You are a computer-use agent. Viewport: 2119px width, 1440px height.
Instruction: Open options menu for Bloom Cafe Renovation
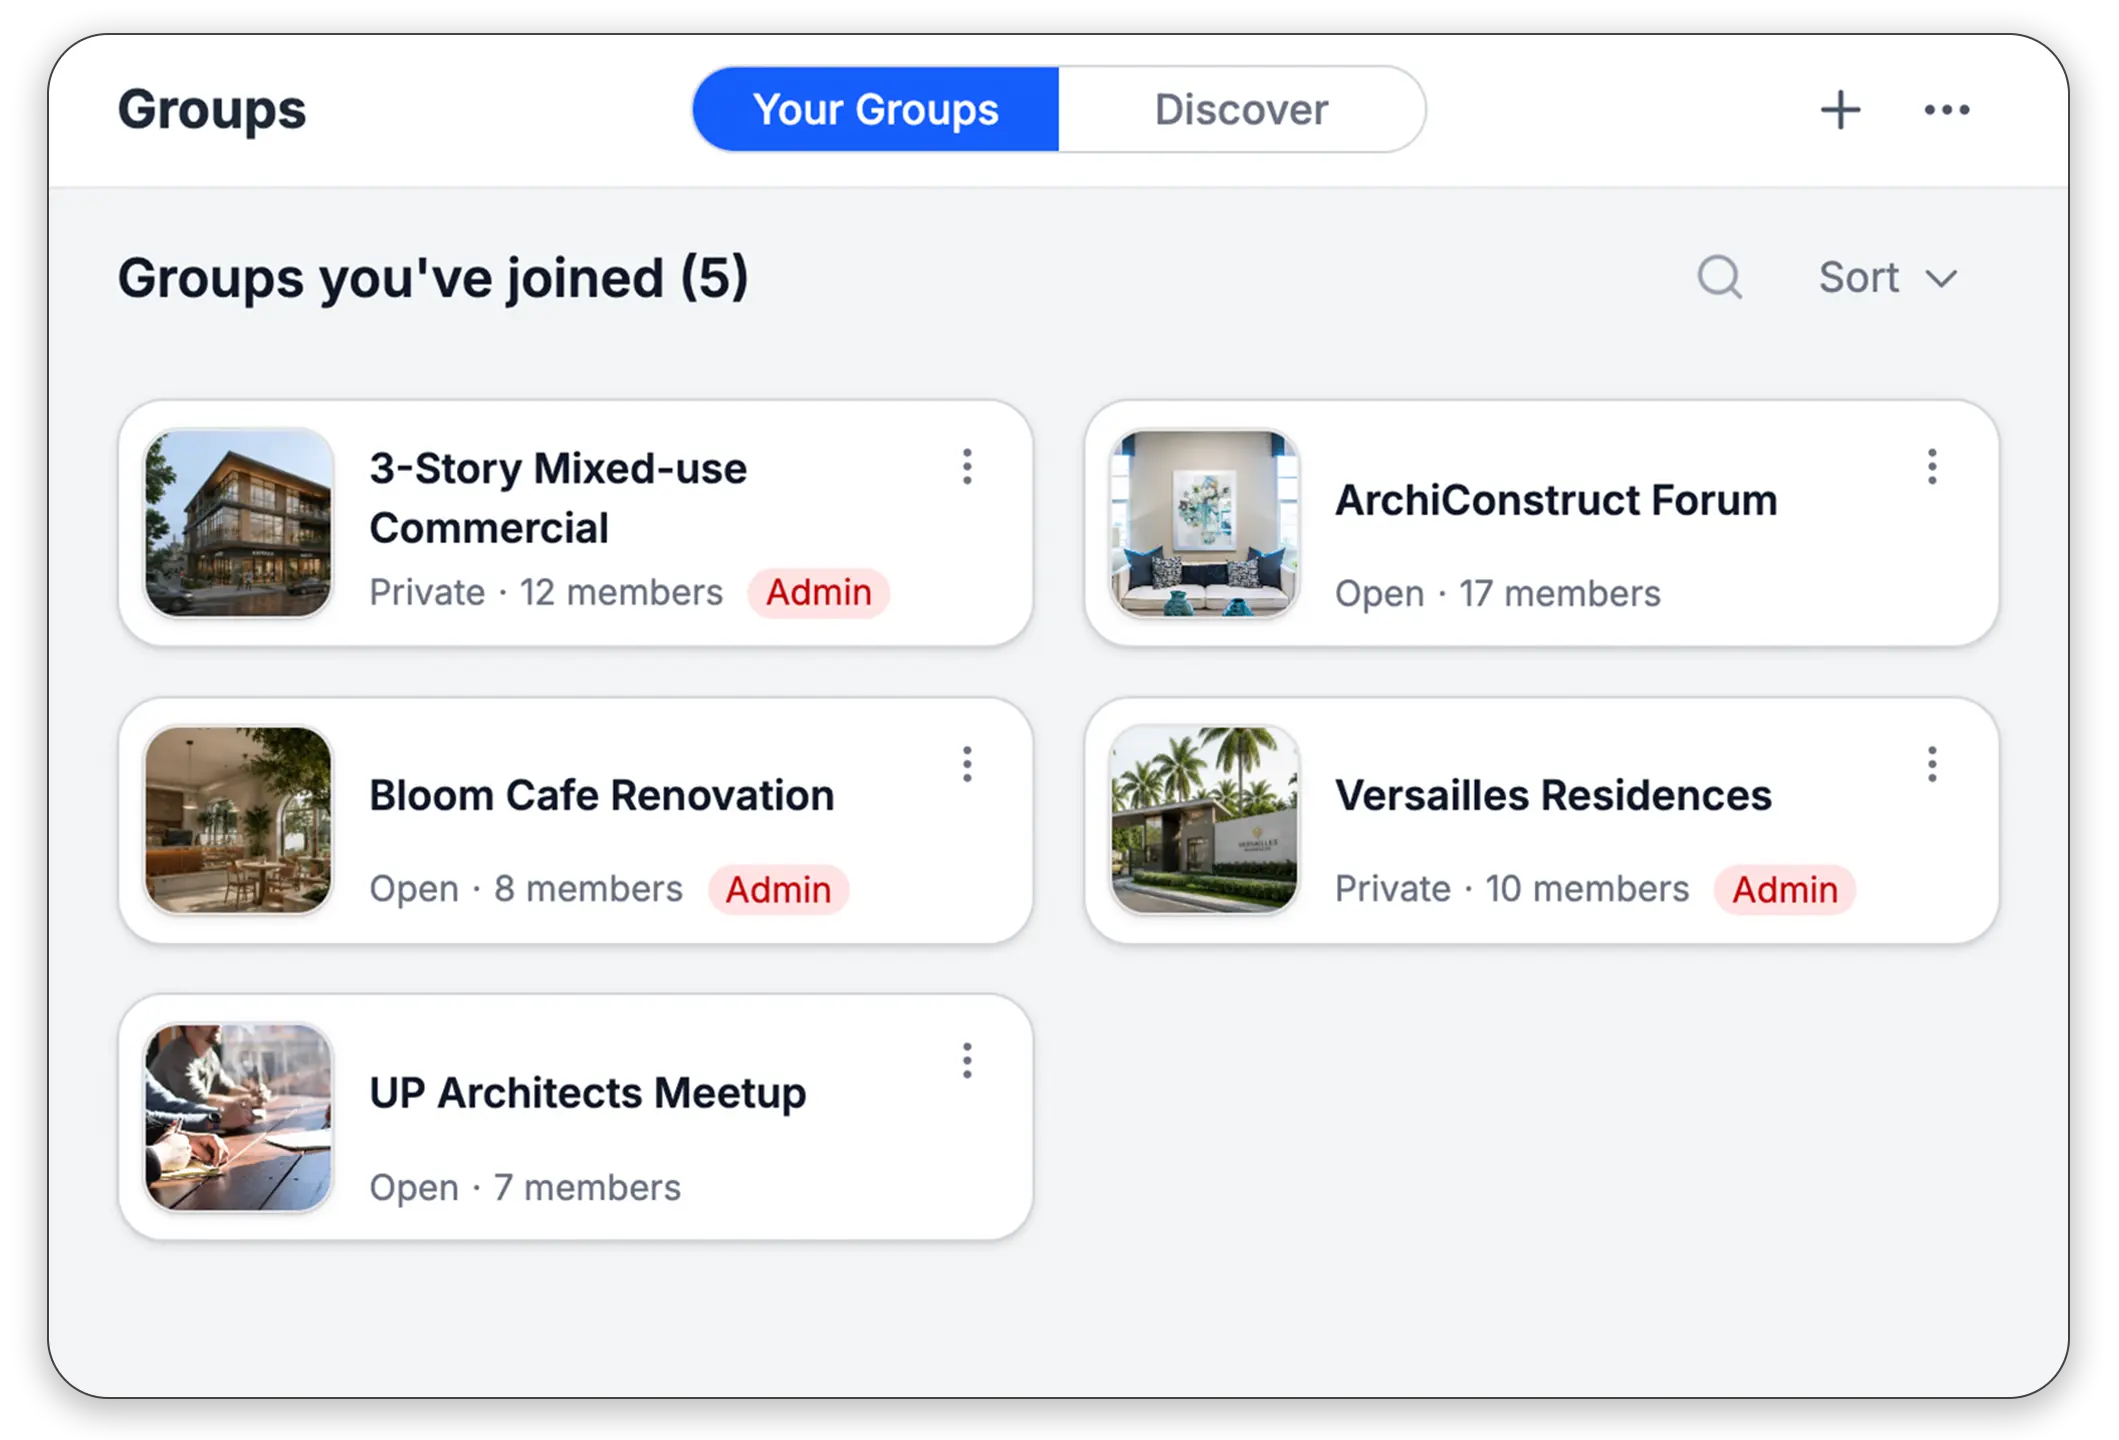[966, 764]
